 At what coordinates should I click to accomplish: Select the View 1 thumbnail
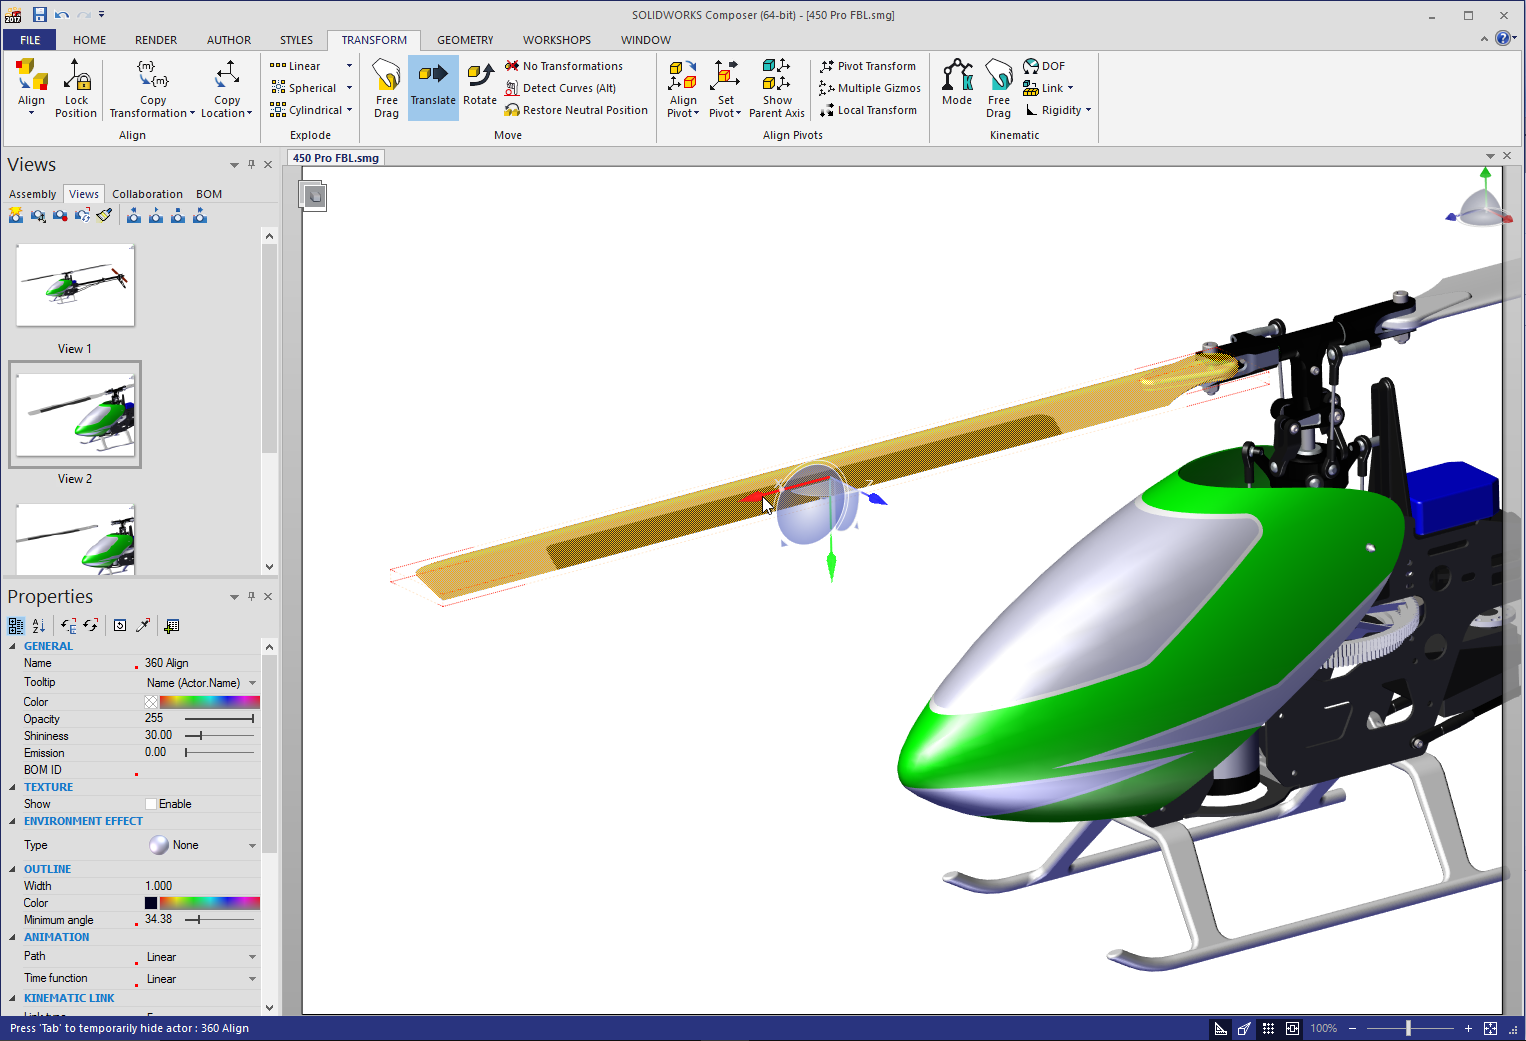pos(75,285)
